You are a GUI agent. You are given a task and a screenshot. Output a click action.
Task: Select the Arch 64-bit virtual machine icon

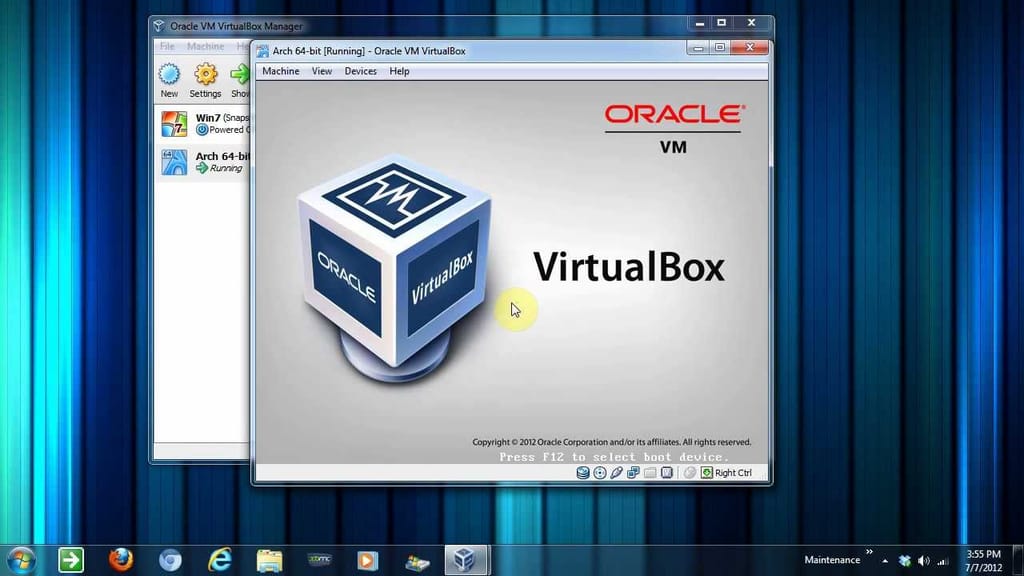pyautogui.click(x=174, y=162)
